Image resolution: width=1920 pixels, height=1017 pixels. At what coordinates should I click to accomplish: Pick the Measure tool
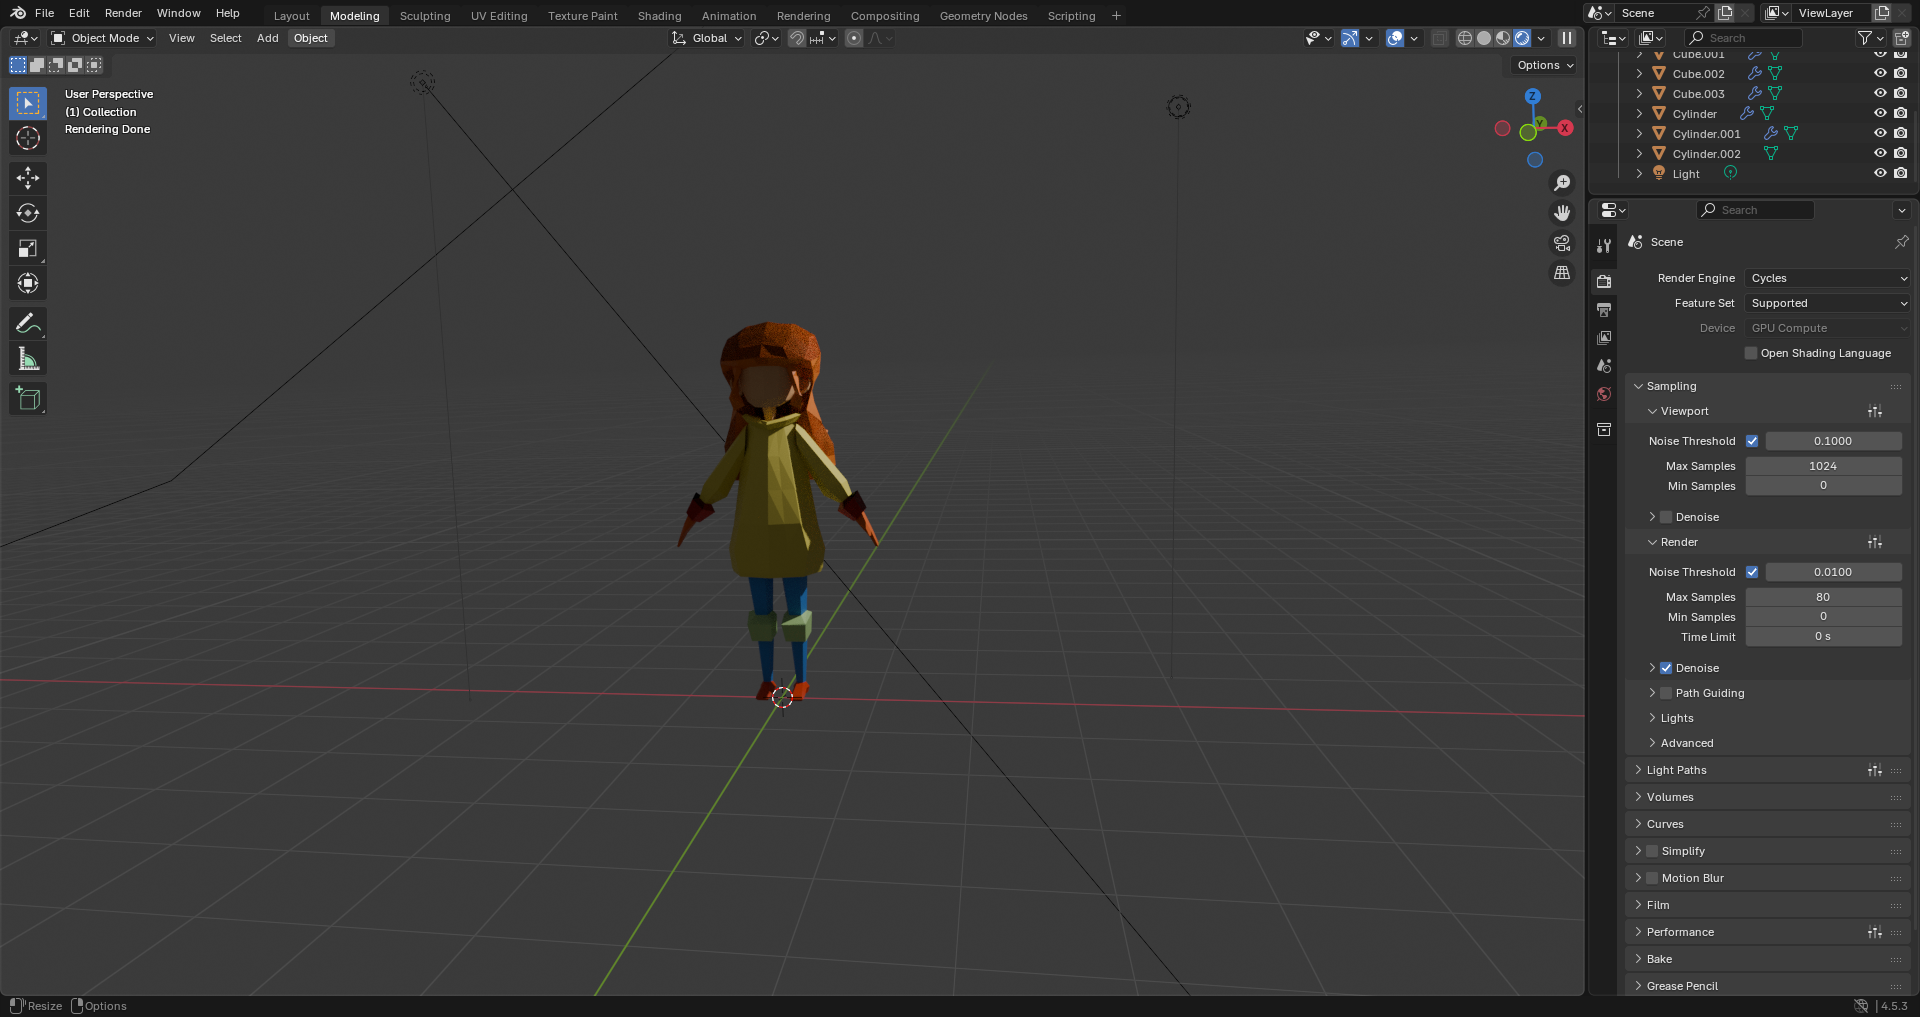pyautogui.click(x=28, y=359)
